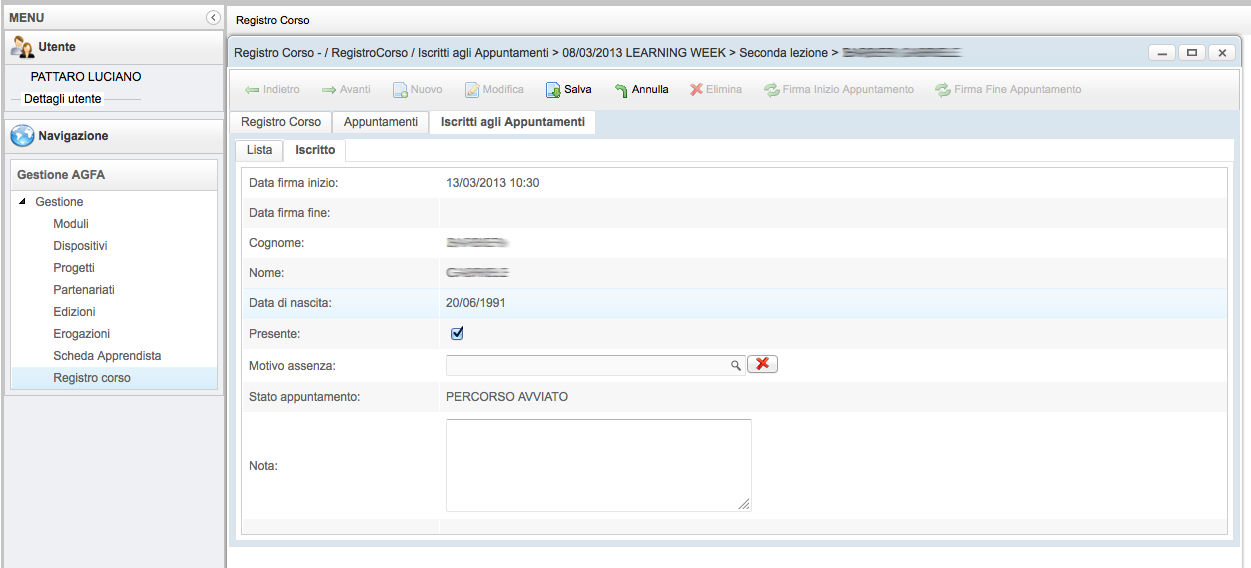Select Scheda Apprendista in navigation tree
The height and width of the screenshot is (568, 1251).
point(107,356)
